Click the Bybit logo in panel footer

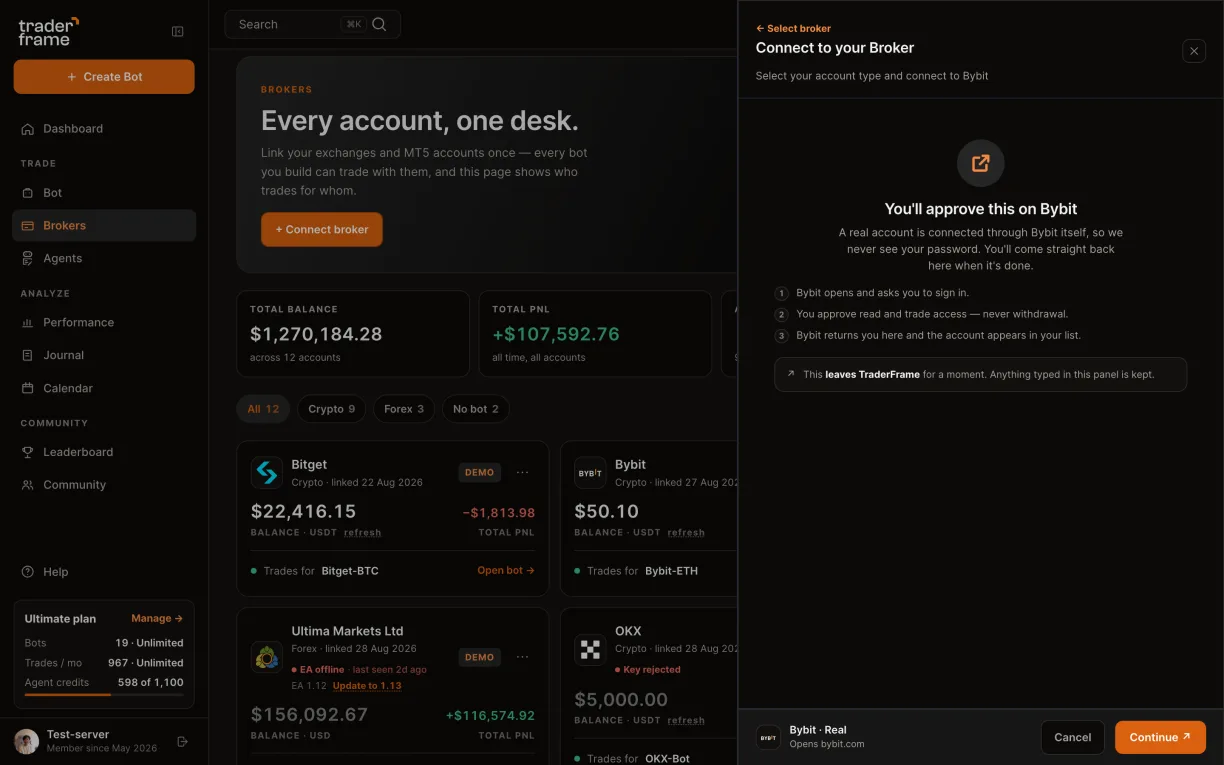pos(768,738)
